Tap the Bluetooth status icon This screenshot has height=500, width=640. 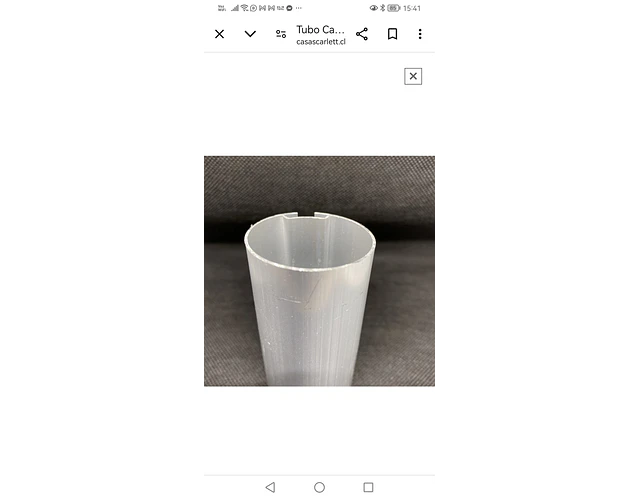[382, 8]
